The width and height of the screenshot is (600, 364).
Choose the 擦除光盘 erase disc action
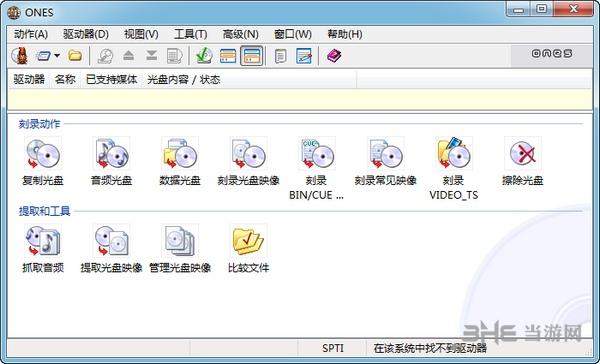523,162
